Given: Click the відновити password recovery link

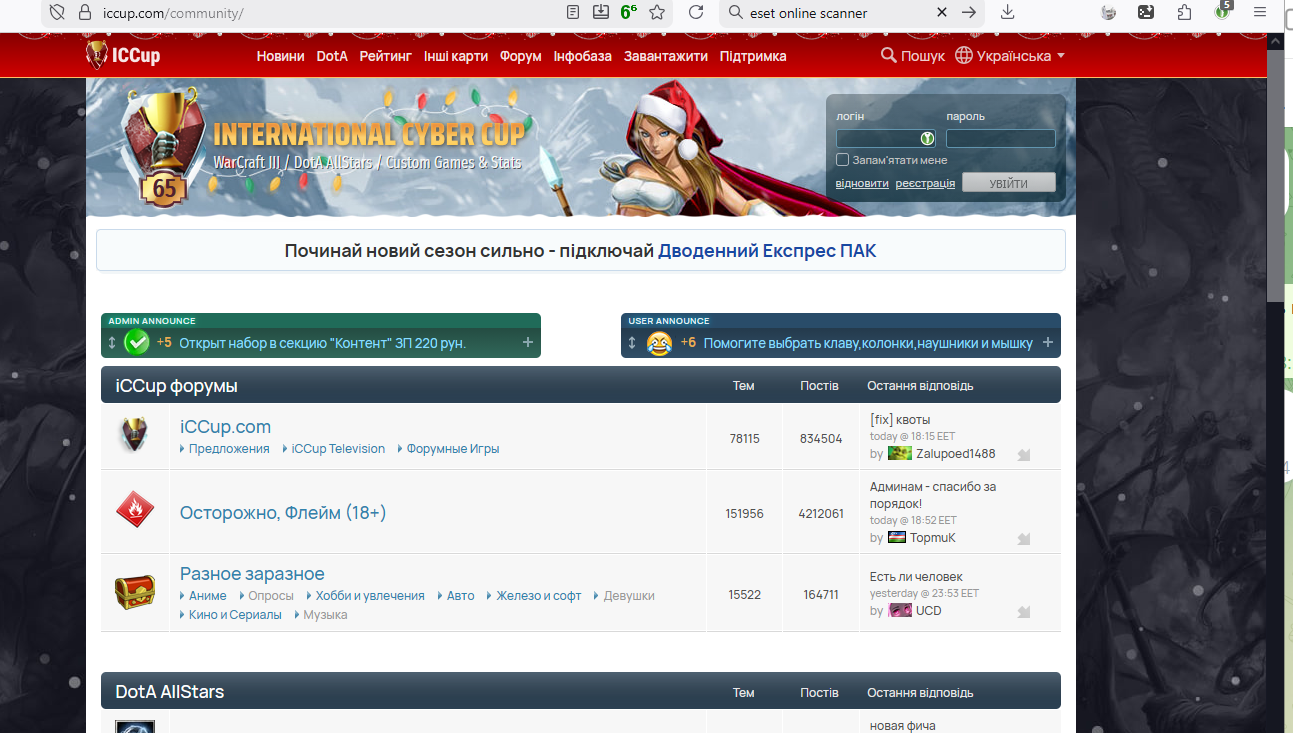Looking at the screenshot, I should [862, 183].
